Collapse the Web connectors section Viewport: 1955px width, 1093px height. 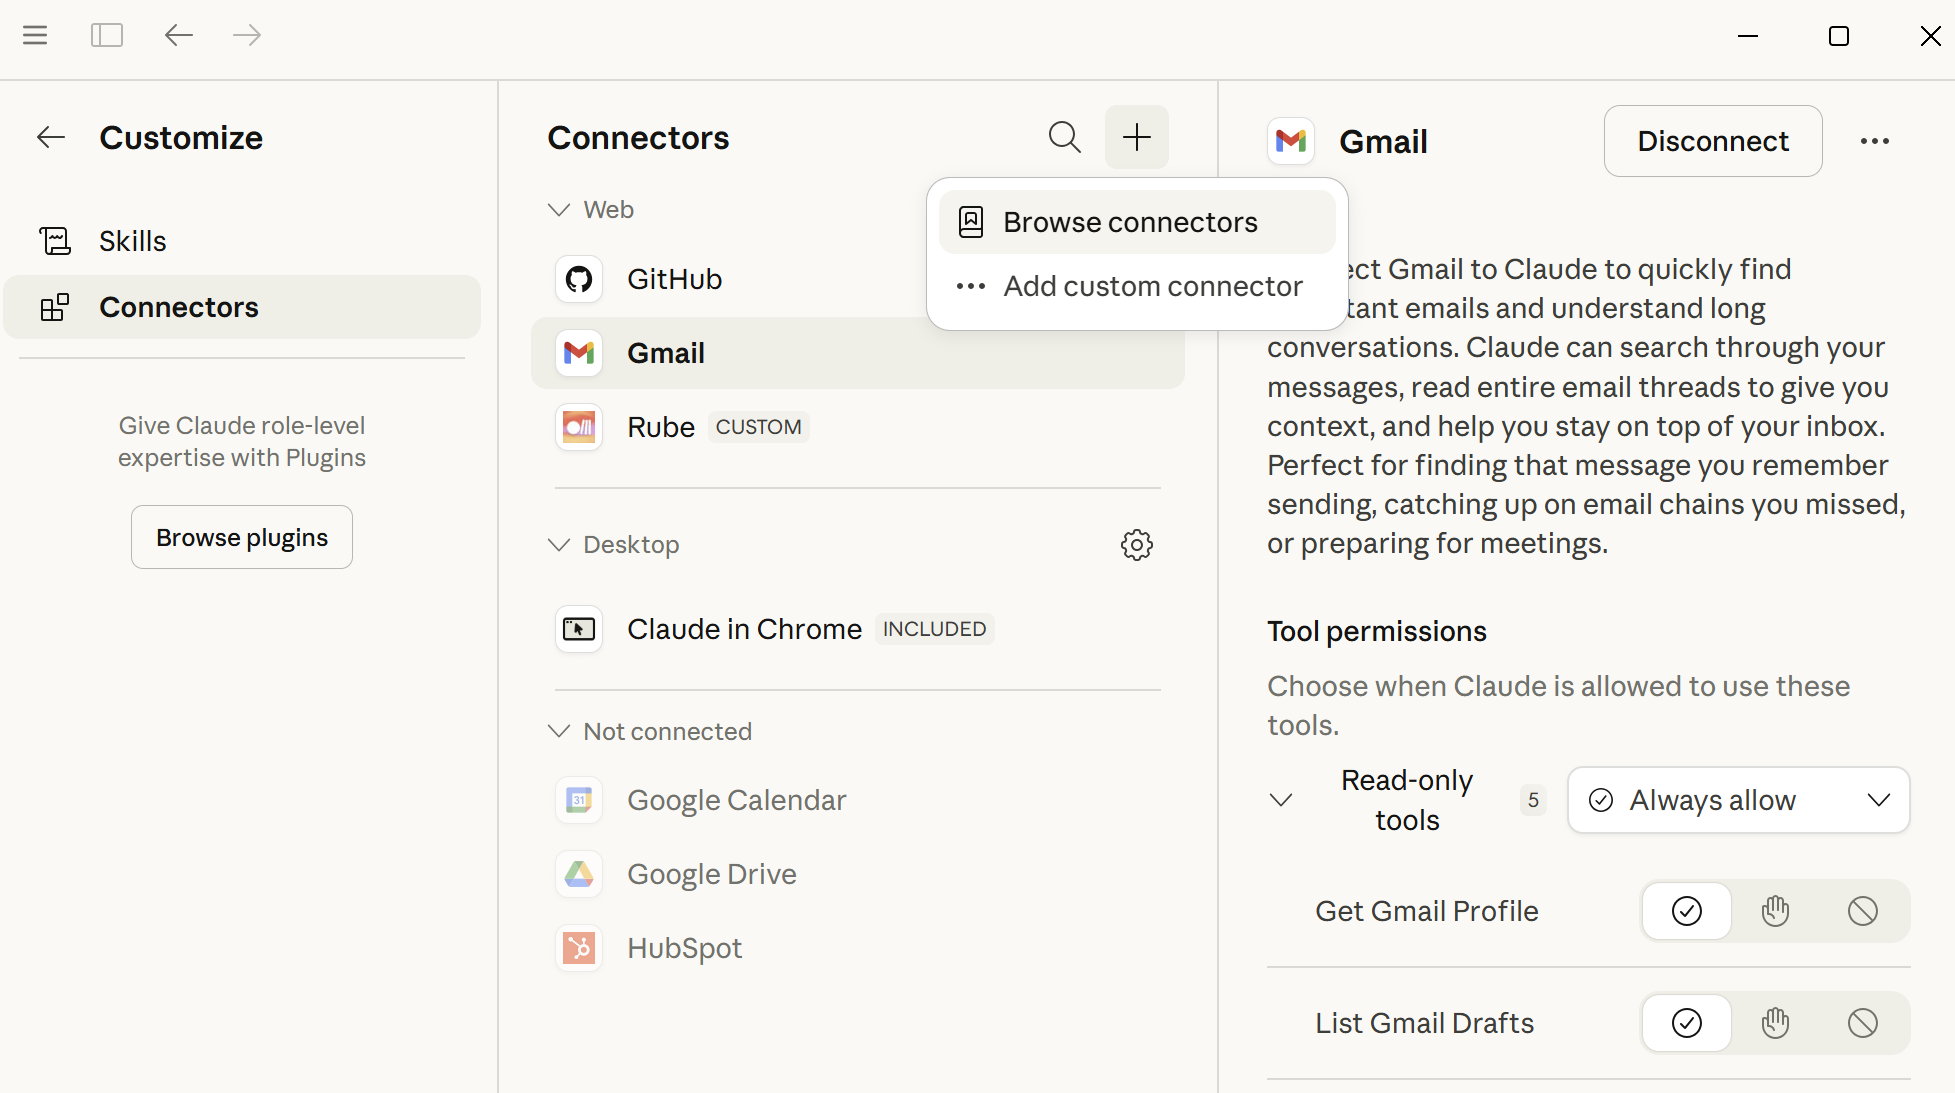(x=559, y=210)
